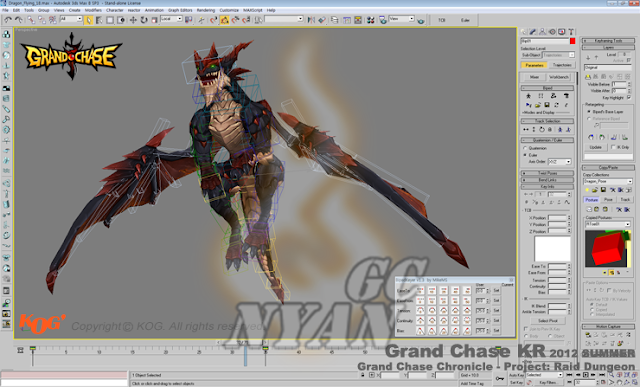The height and width of the screenshot is (387, 640).
Task: Choose the Select and Rotate tool
Action: coord(144,20)
